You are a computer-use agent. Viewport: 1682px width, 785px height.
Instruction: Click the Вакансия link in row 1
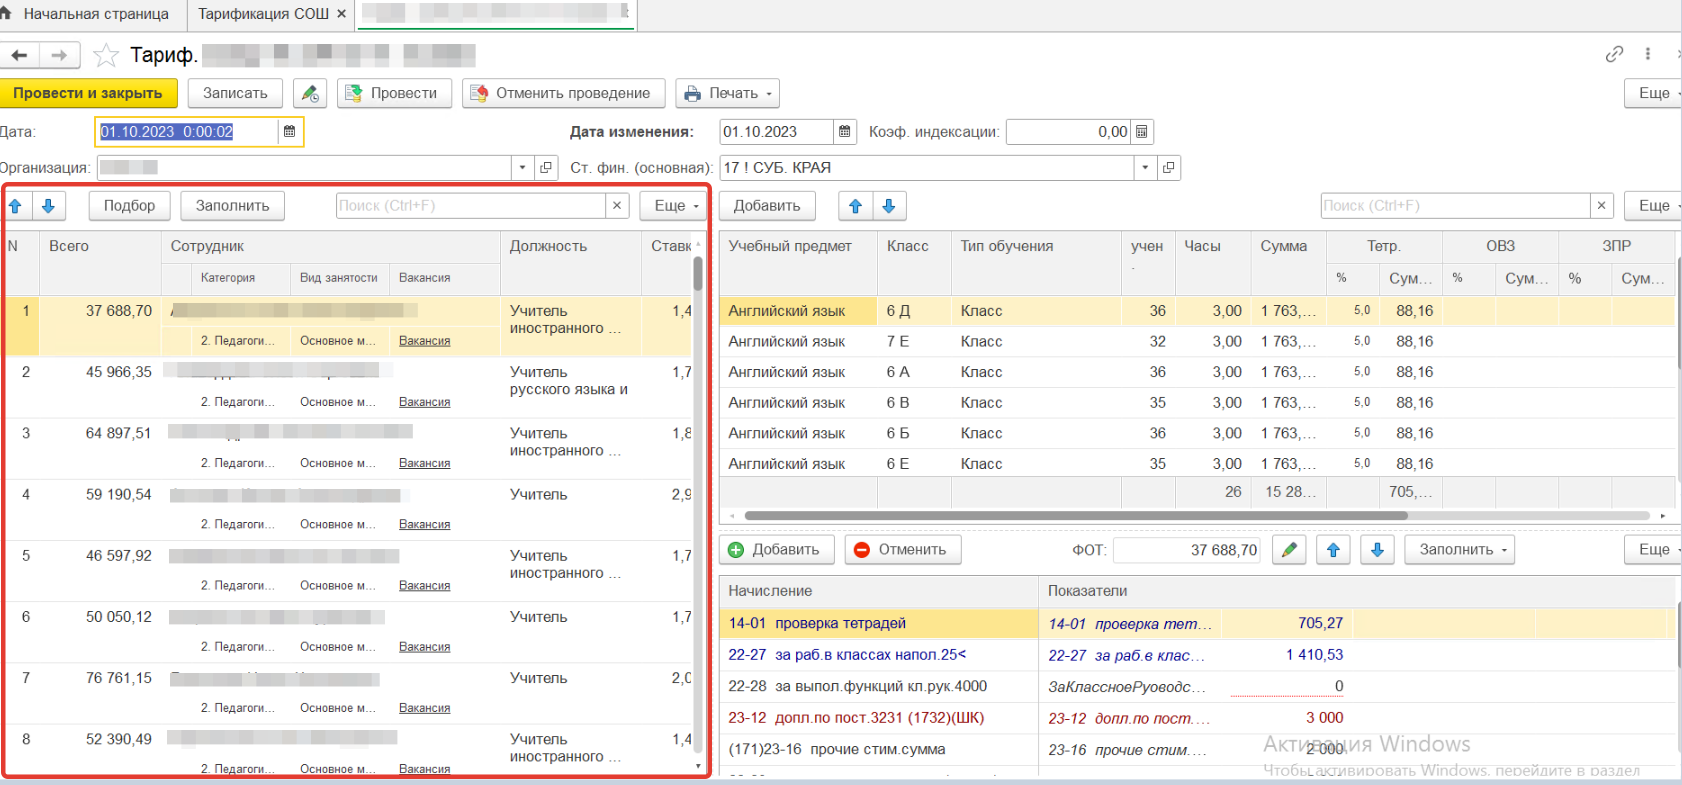(424, 341)
